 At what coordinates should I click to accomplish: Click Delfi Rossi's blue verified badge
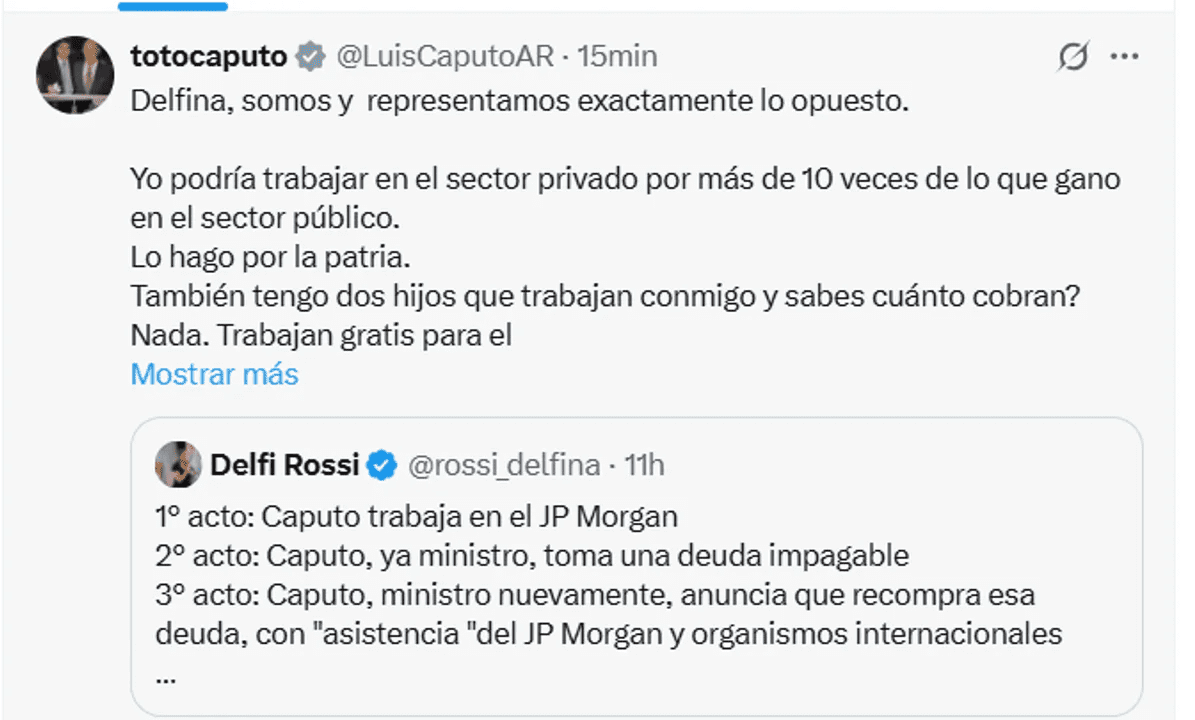[382, 465]
